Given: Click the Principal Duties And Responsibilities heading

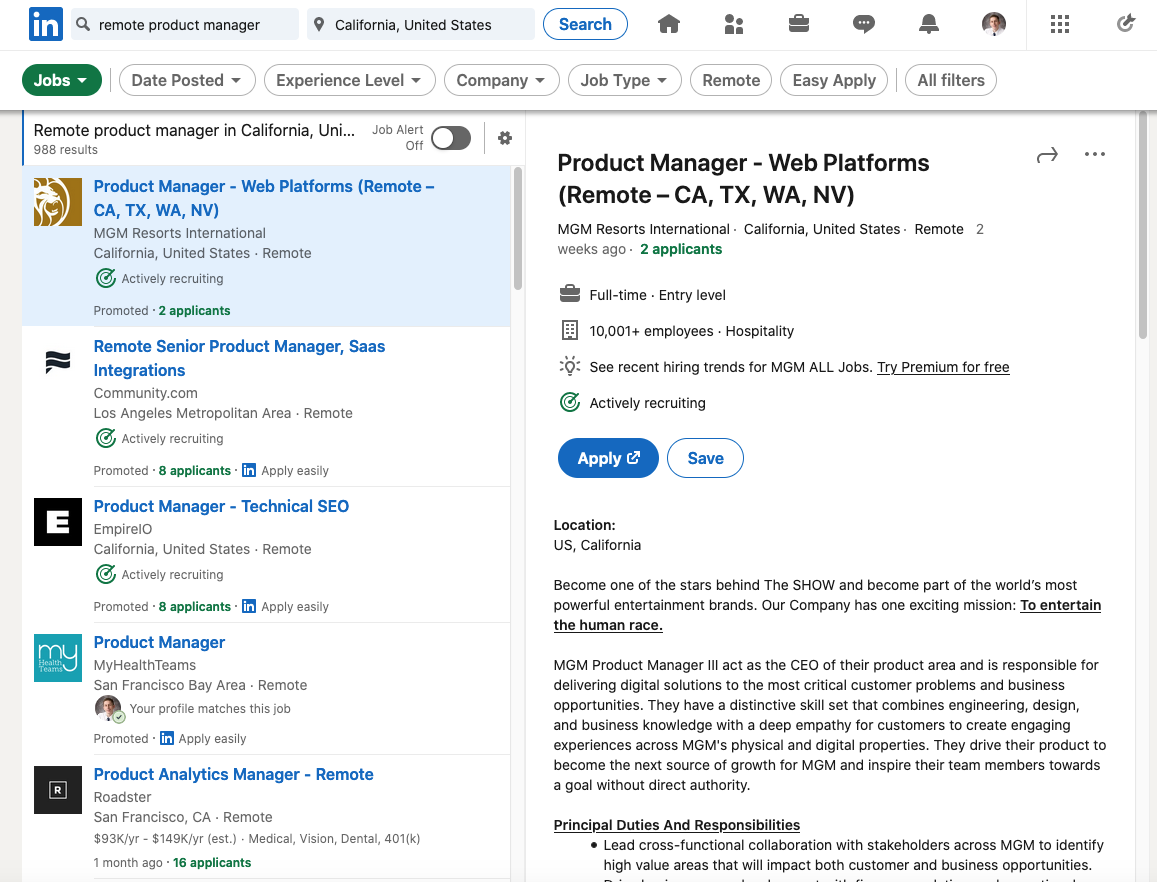Looking at the screenshot, I should pos(677,825).
